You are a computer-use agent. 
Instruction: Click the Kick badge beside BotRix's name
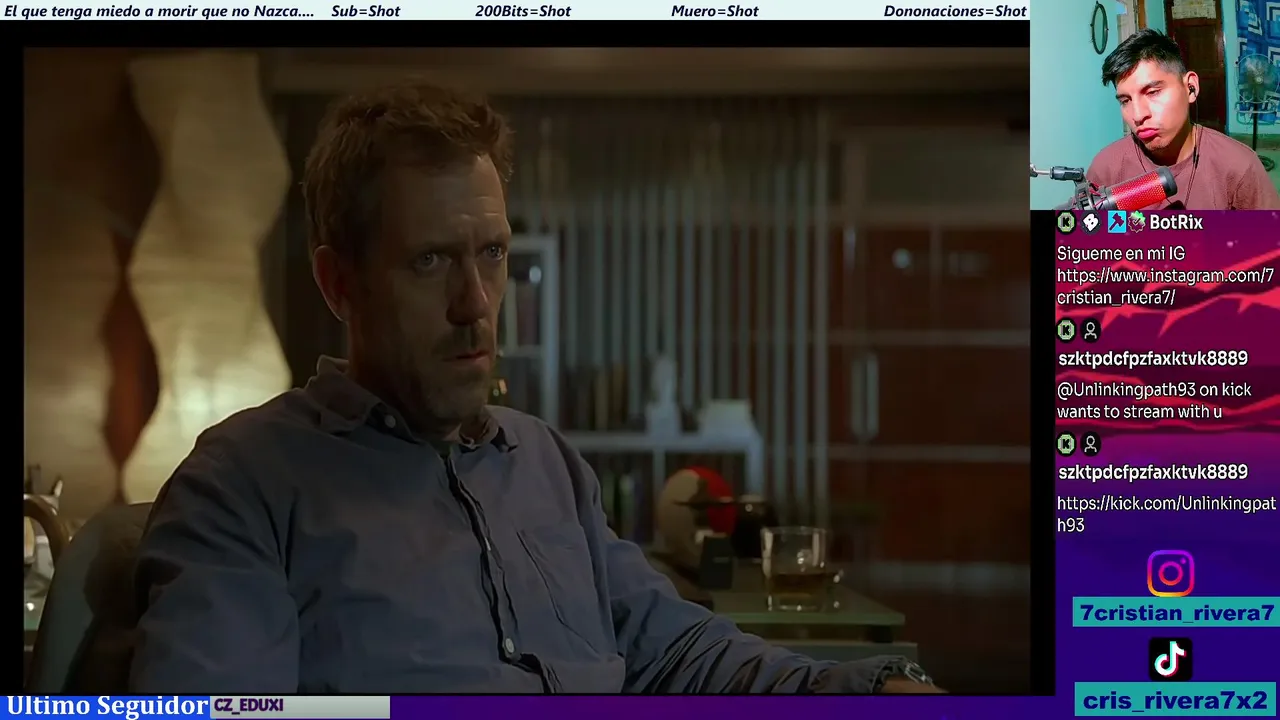(x=1066, y=222)
